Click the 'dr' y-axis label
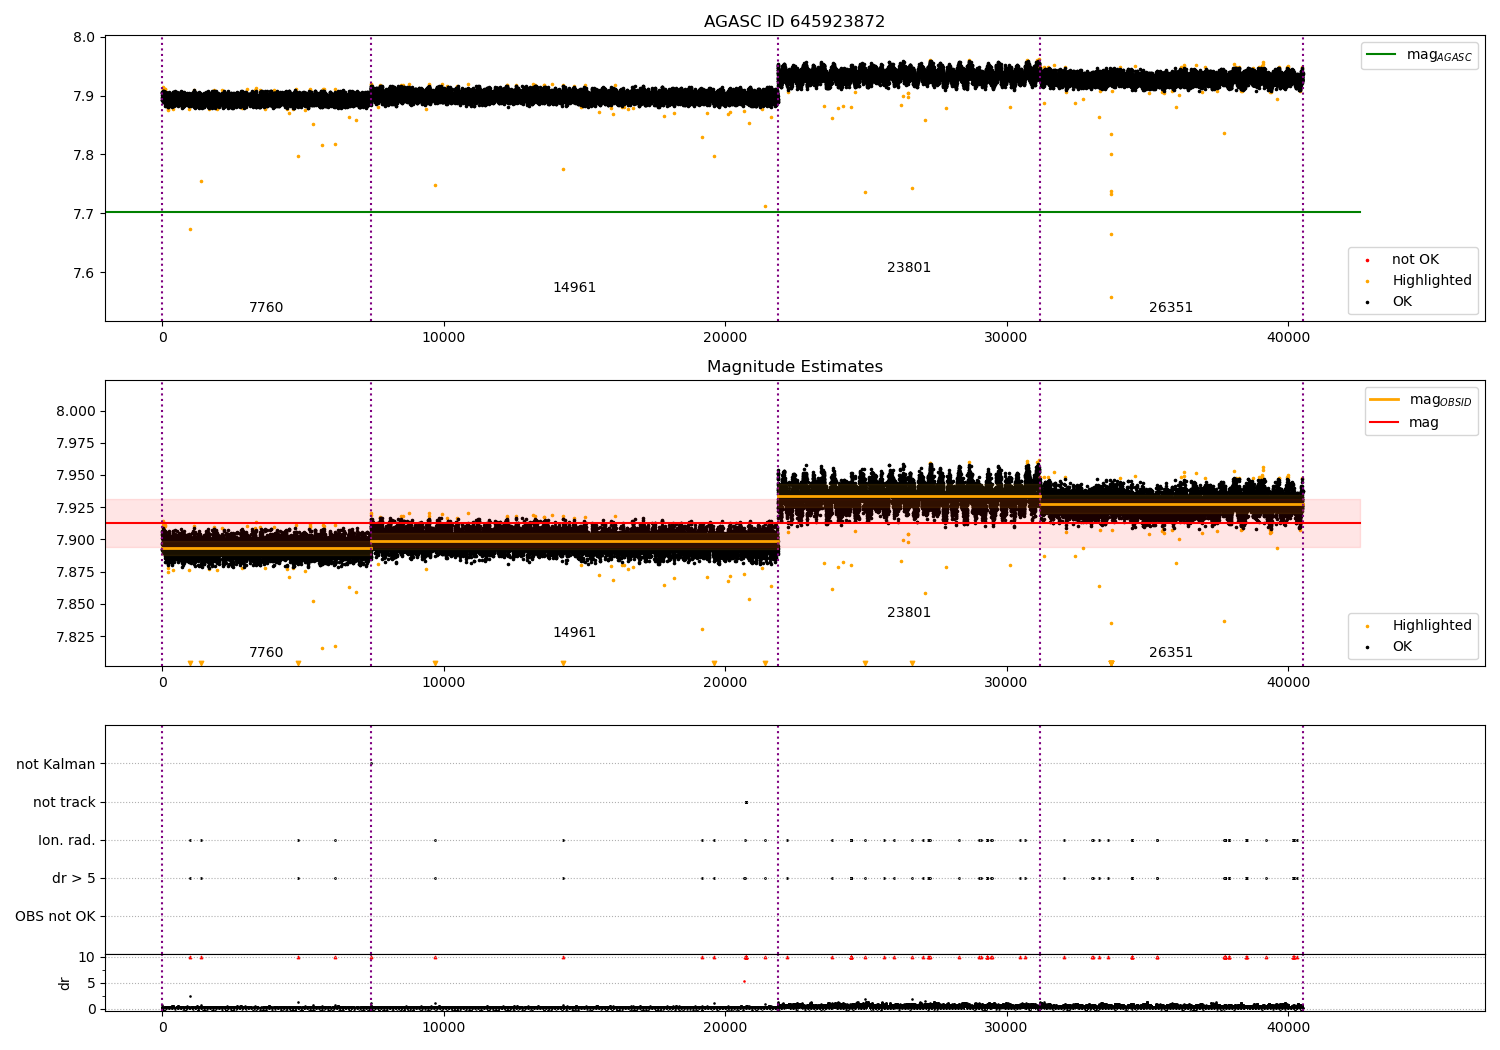1500x1050 pixels. pos(65,983)
